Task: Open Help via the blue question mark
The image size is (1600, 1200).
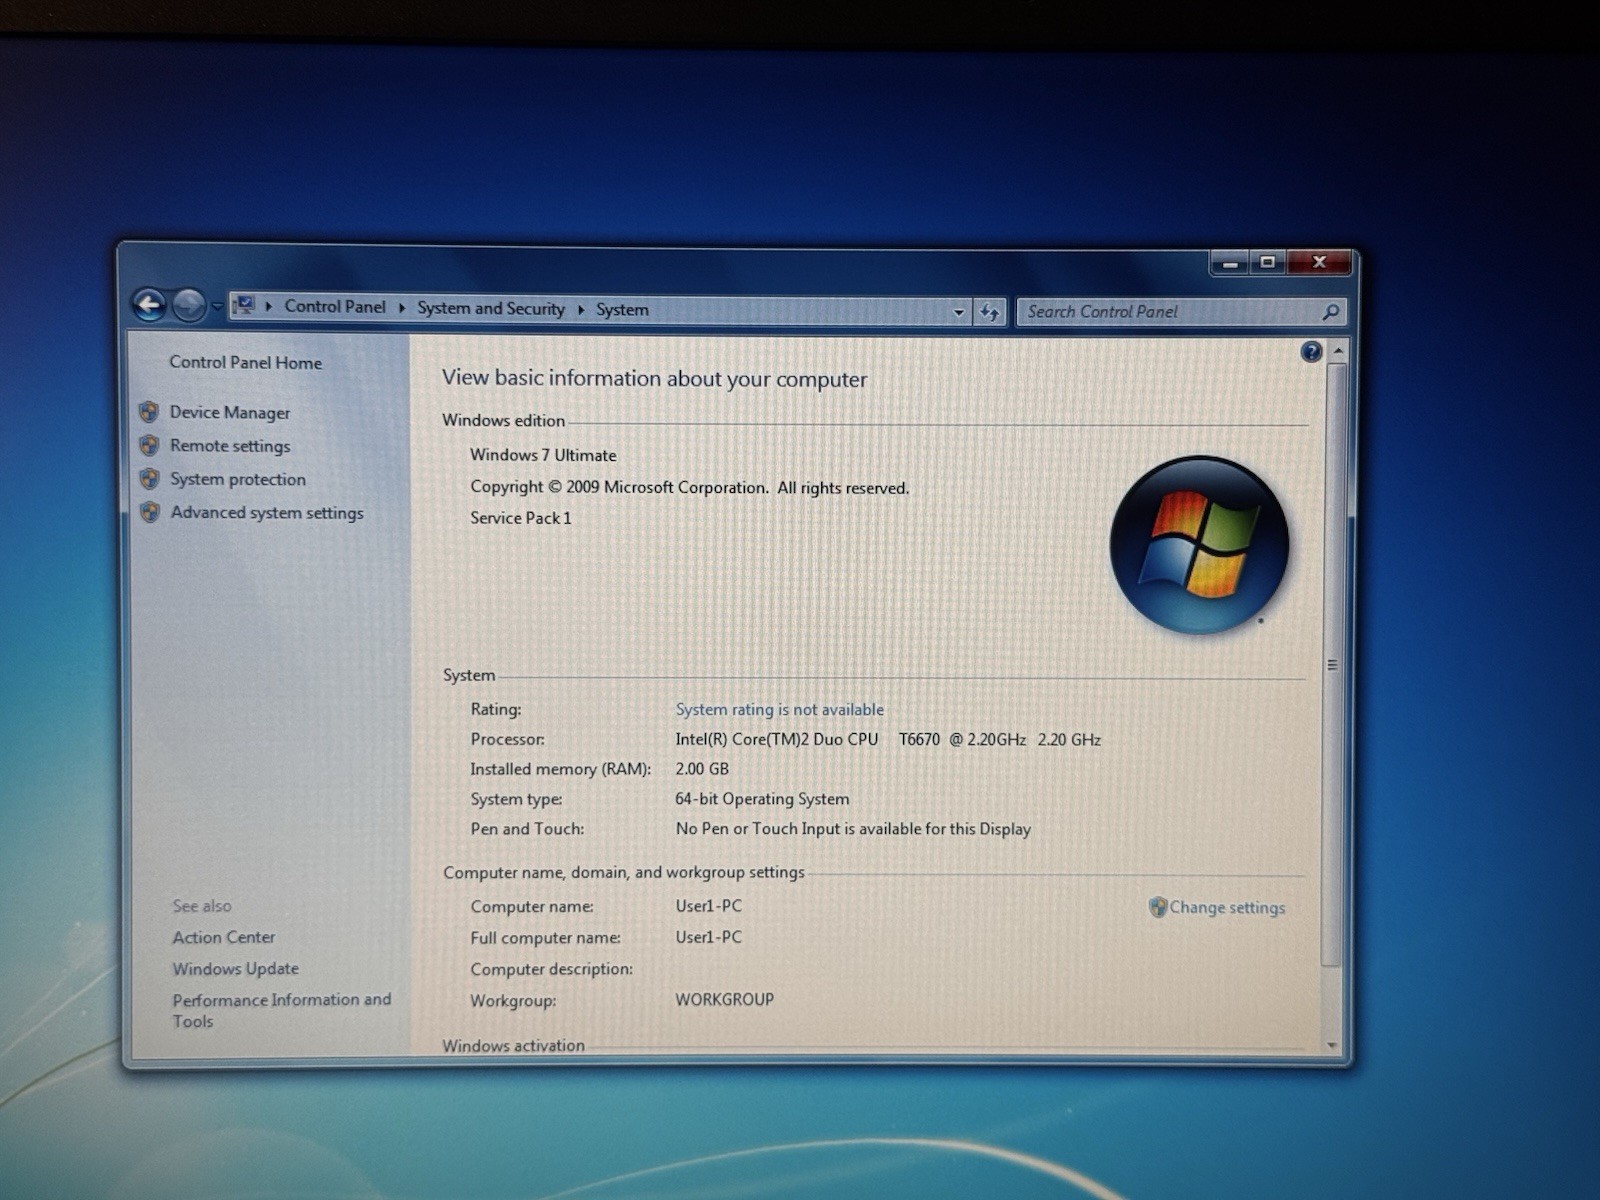Action: pyautogui.click(x=1311, y=351)
